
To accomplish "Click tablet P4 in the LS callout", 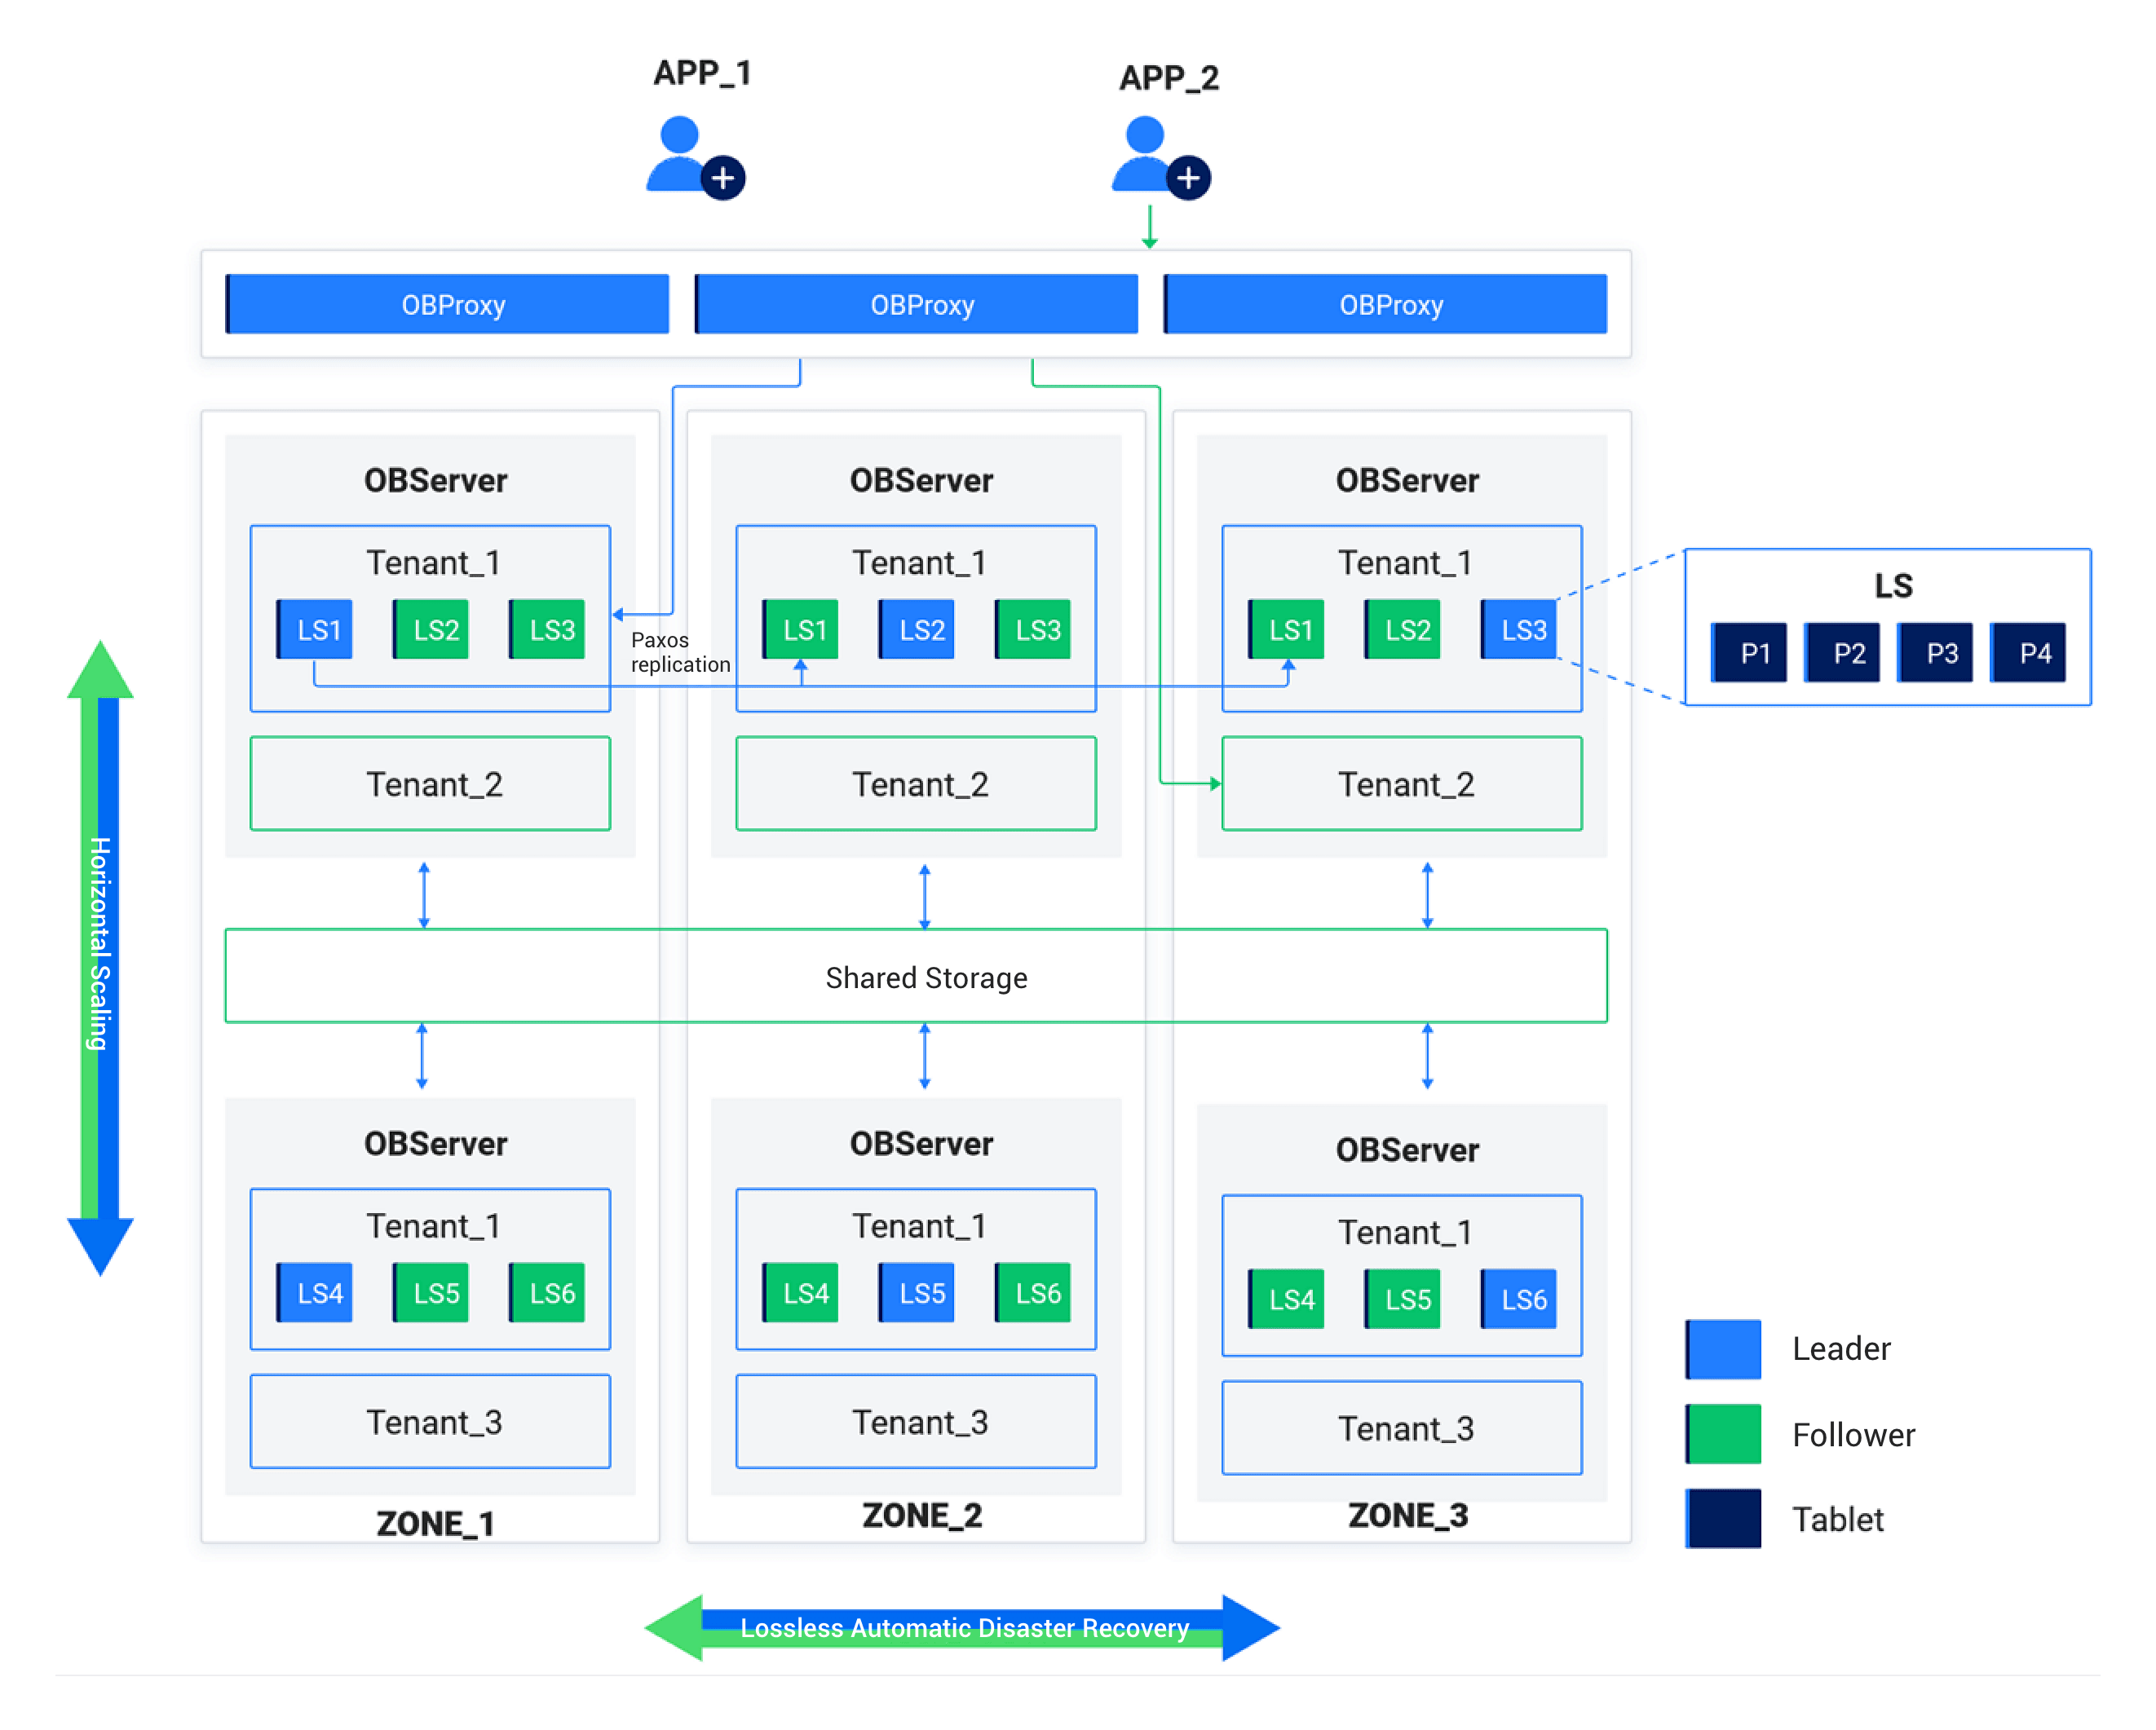I will (x=2028, y=652).
